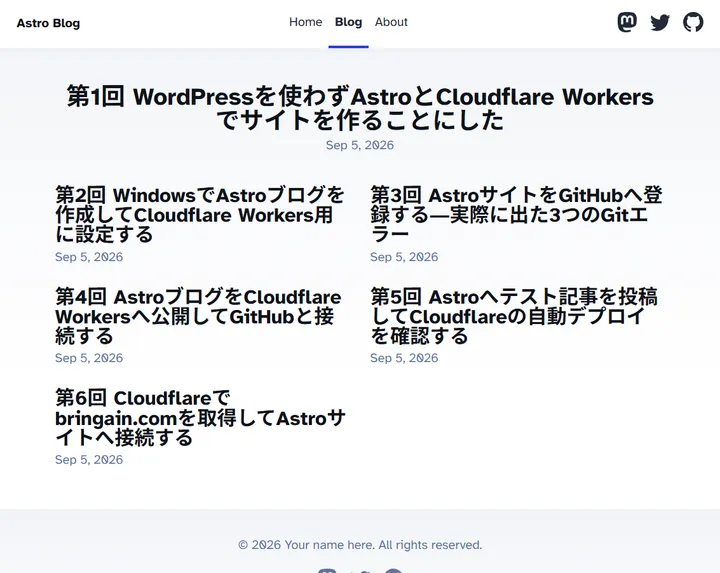720x573 pixels.
Task: Open the Twitter icon in header
Action: click(x=660, y=22)
